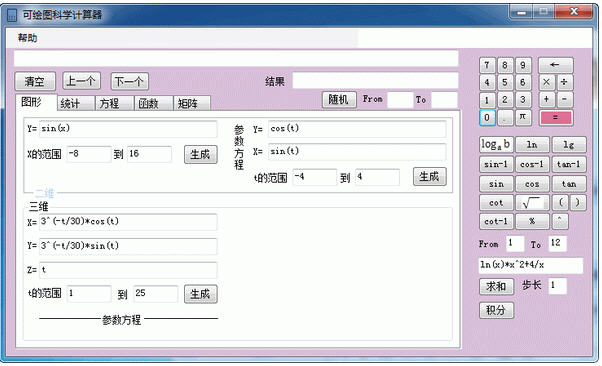Click number key 3

(x=523, y=99)
